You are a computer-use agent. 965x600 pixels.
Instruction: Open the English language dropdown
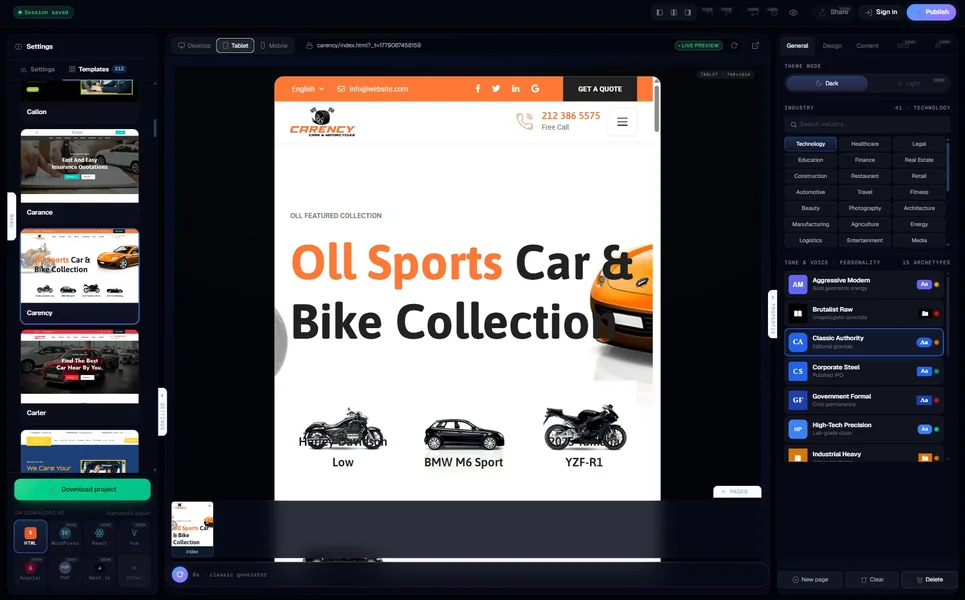tap(308, 89)
